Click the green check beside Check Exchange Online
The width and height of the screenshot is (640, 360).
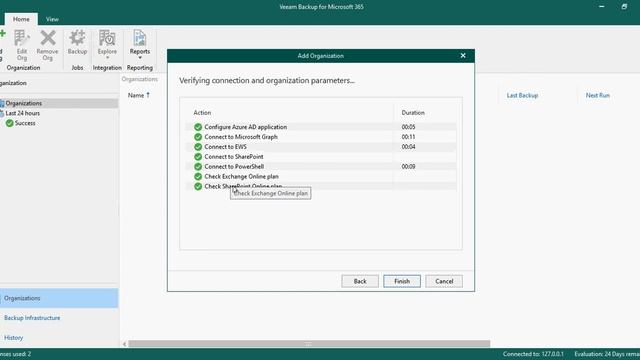(198, 176)
